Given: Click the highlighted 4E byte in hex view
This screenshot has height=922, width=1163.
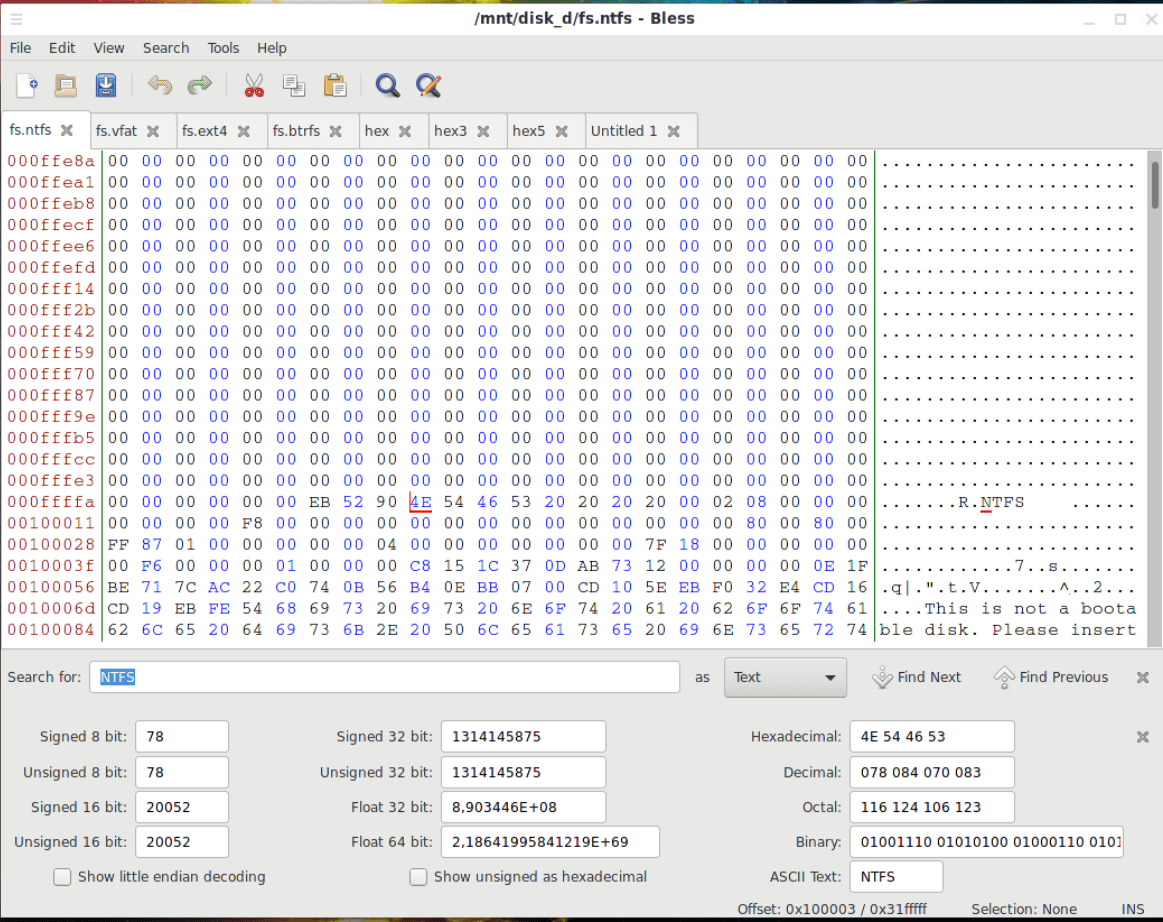Looking at the screenshot, I should pos(421,502).
